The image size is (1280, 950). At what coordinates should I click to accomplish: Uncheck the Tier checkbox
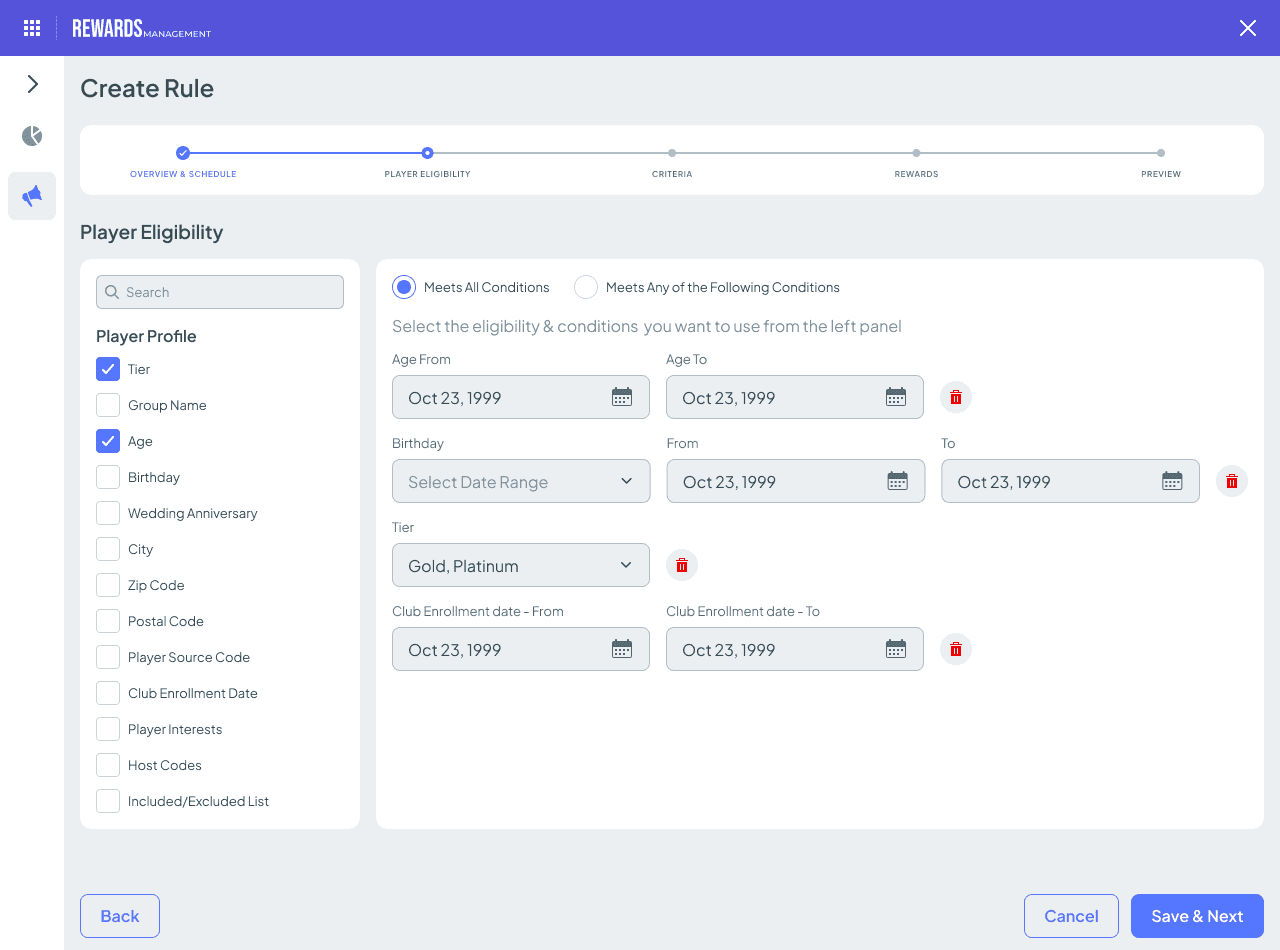107,369
